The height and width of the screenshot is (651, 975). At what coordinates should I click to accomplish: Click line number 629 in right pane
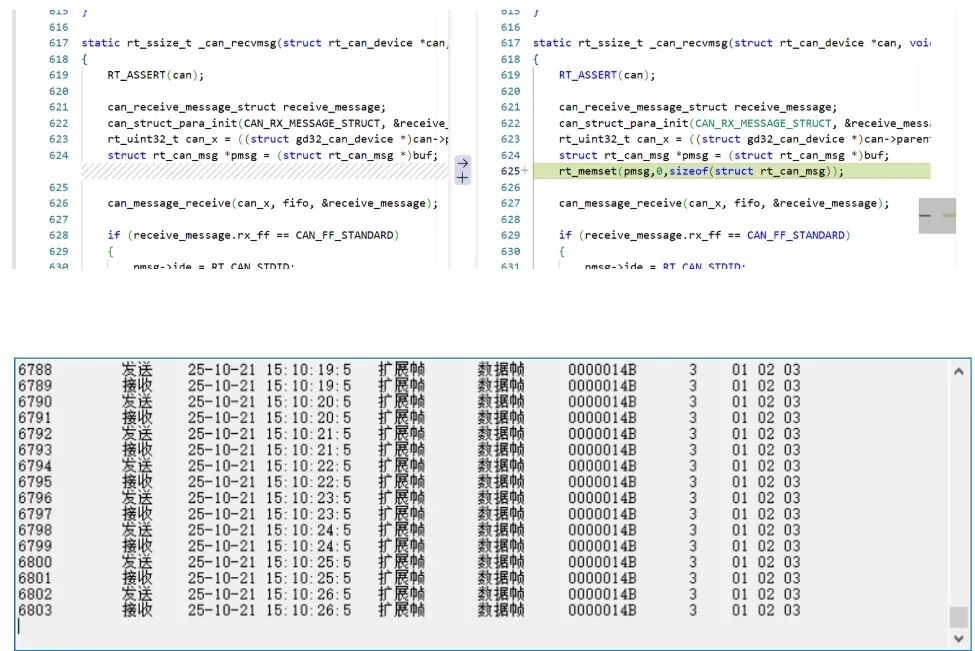click(510, 235)
